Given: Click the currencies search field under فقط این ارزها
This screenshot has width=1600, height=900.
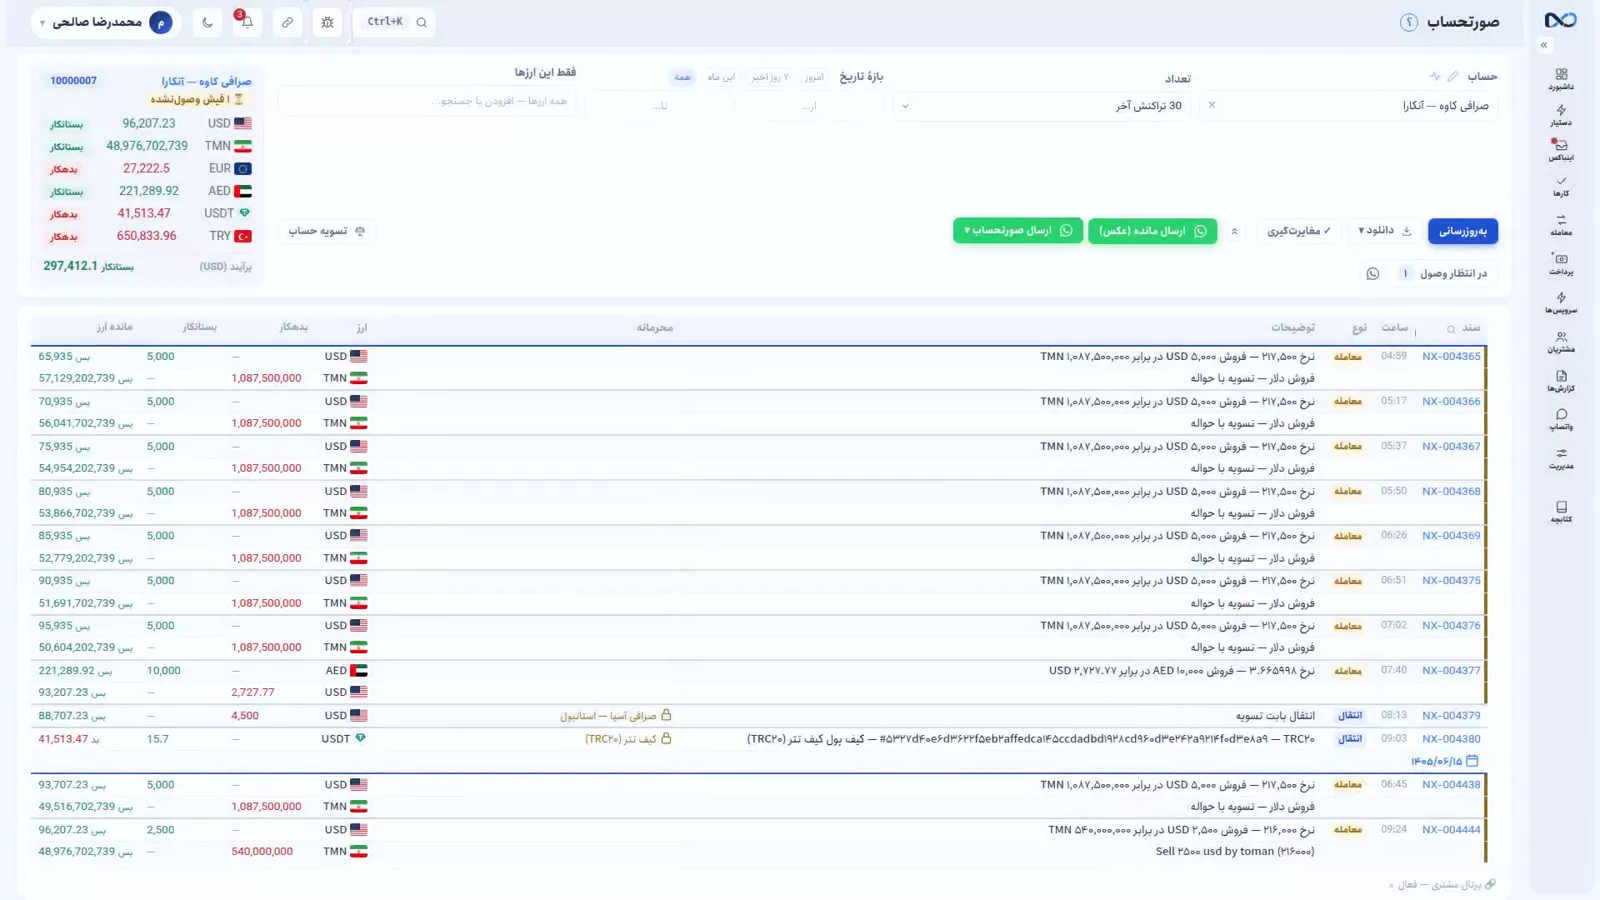Looking at the screenshot, I should 427,101.
